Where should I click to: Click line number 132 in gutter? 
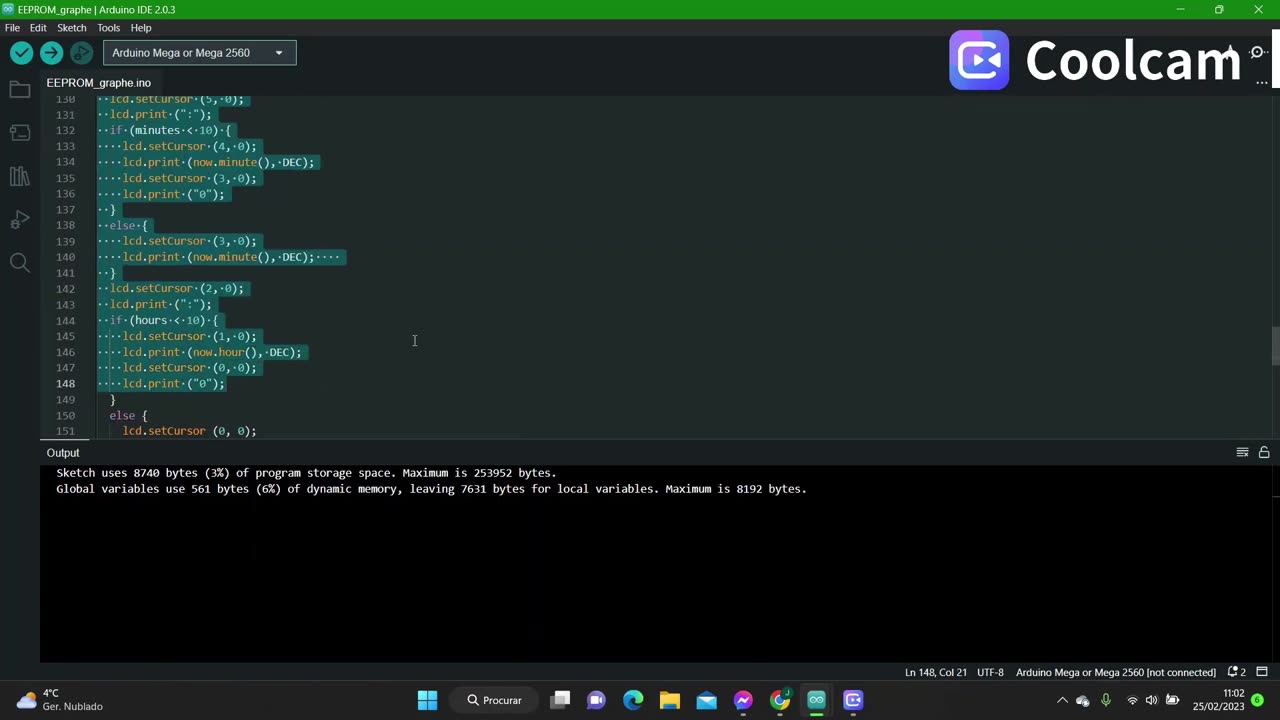click(x=65, y=130)
